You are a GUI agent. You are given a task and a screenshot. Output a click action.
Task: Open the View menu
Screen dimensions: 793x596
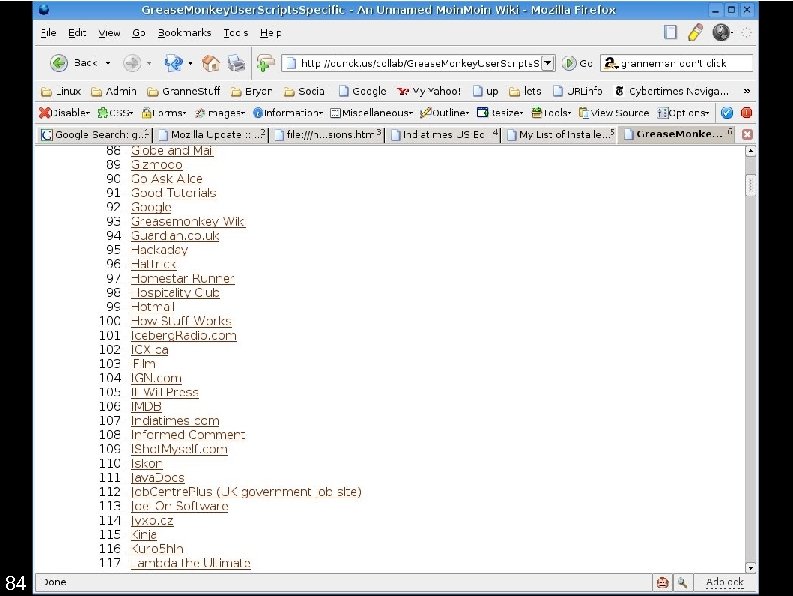(x=109, y=33)
